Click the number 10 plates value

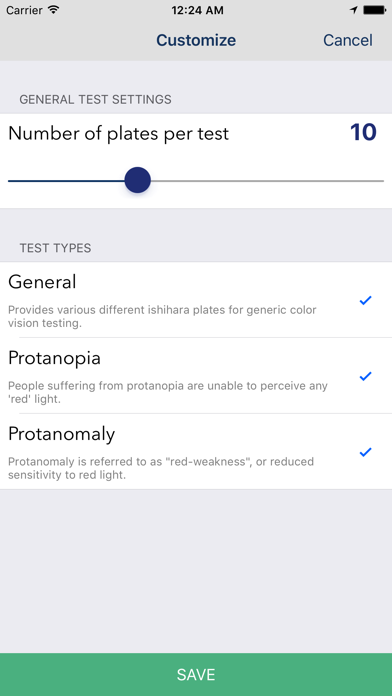(364, 132)
